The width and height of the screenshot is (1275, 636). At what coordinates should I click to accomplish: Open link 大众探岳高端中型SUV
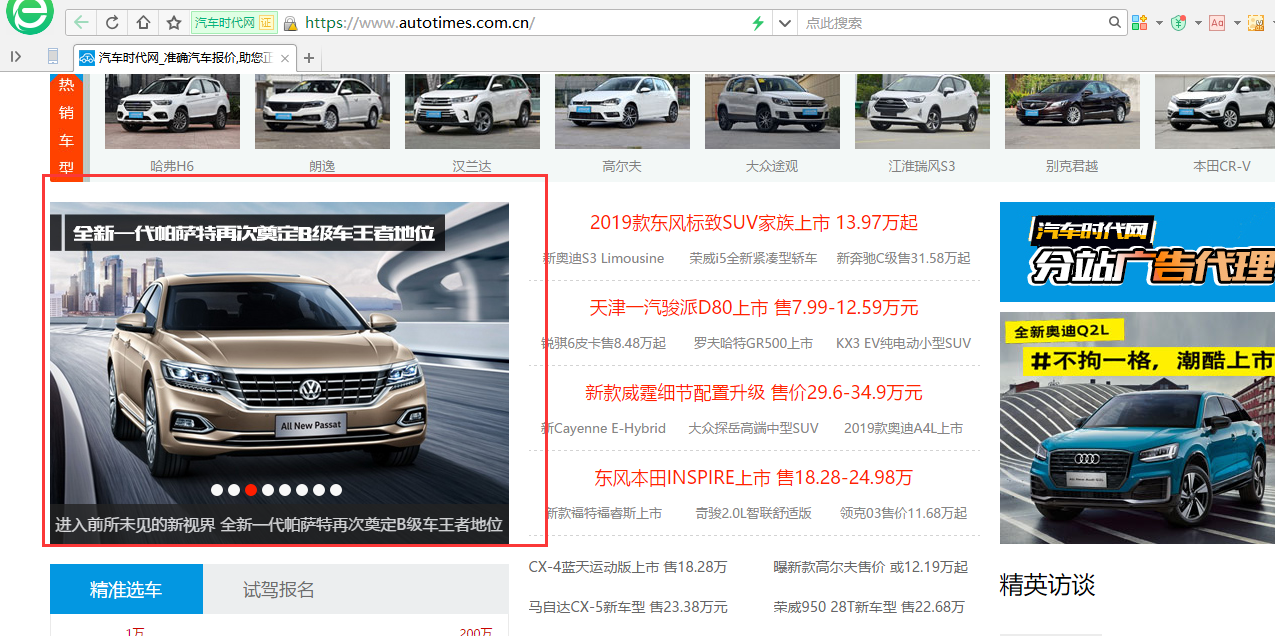click(753, 428)
